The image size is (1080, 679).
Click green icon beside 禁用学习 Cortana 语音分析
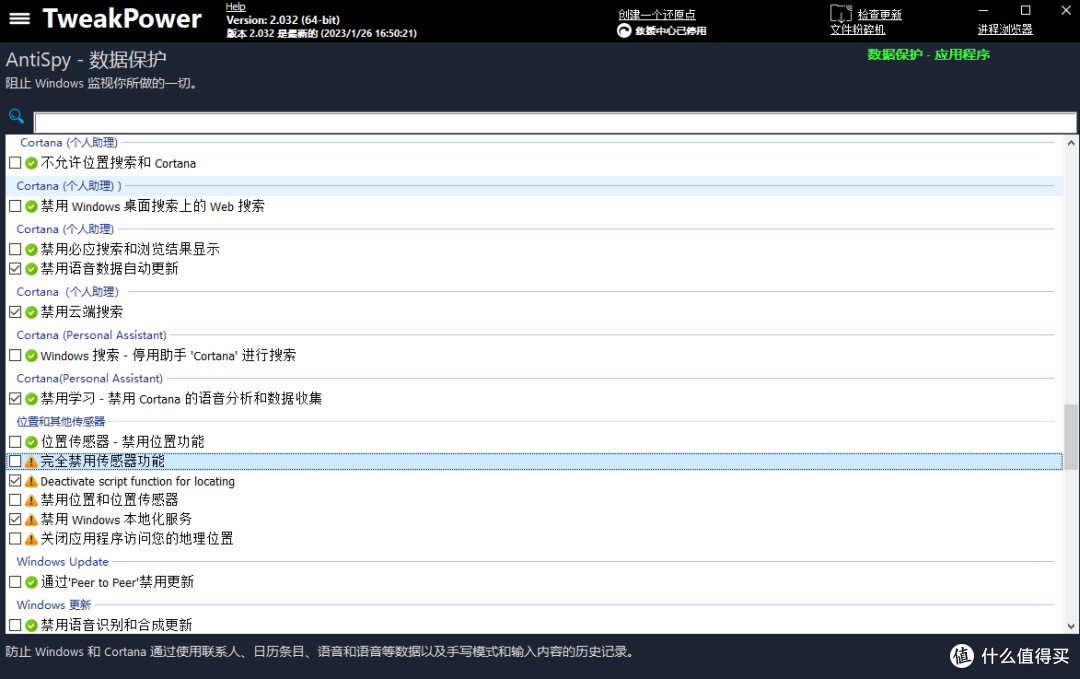[32, 399]
